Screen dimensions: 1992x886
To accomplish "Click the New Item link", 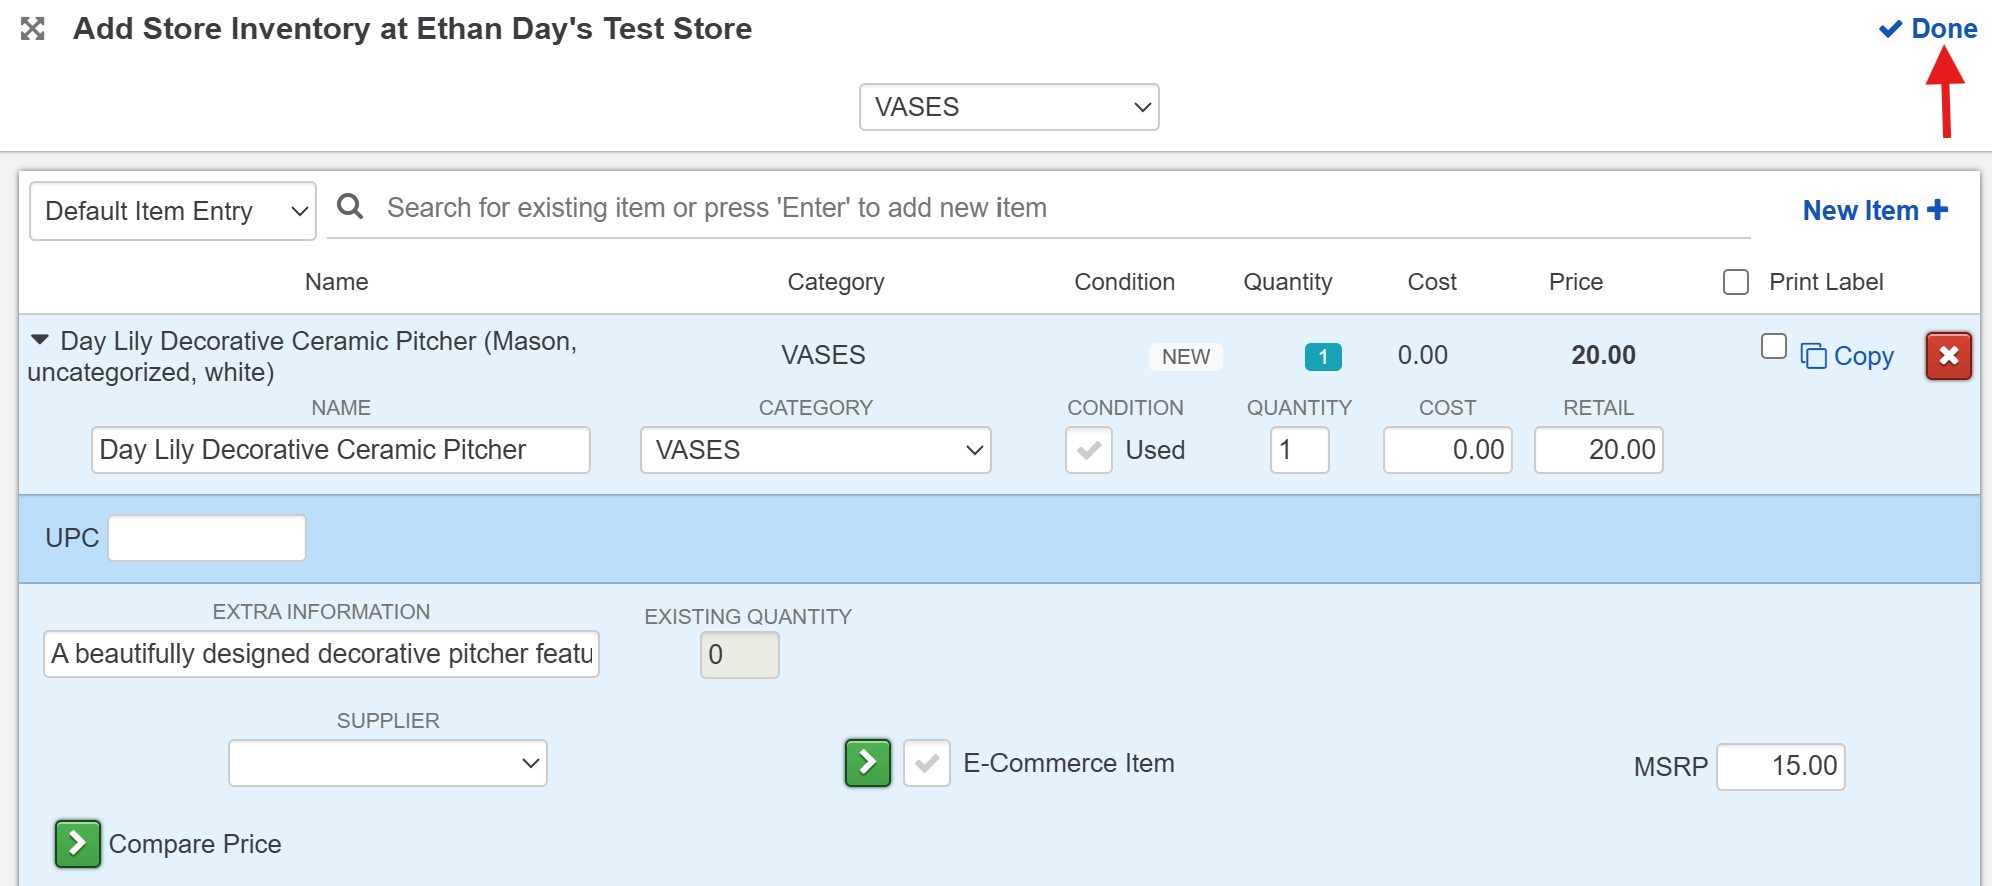I will pos(1874,210).
